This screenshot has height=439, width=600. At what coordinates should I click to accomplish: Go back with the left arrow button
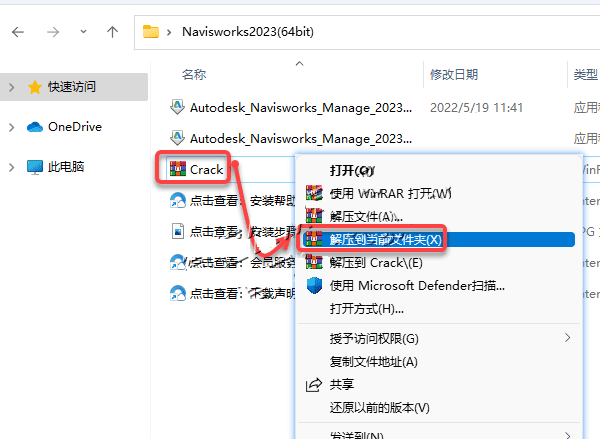click(x=18, y=32)
